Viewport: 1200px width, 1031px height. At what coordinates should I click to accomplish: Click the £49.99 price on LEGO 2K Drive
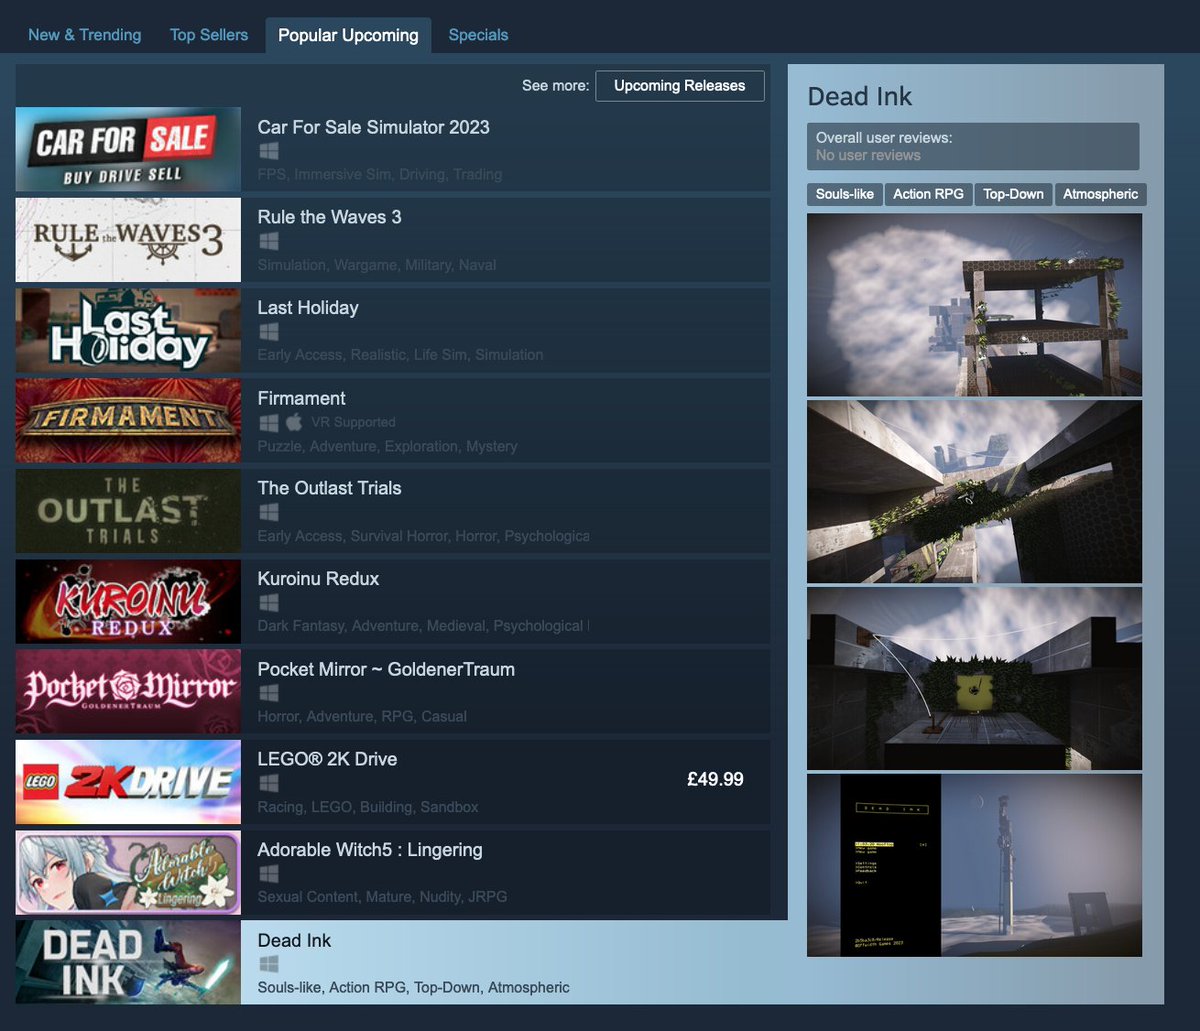click(715, 779)
